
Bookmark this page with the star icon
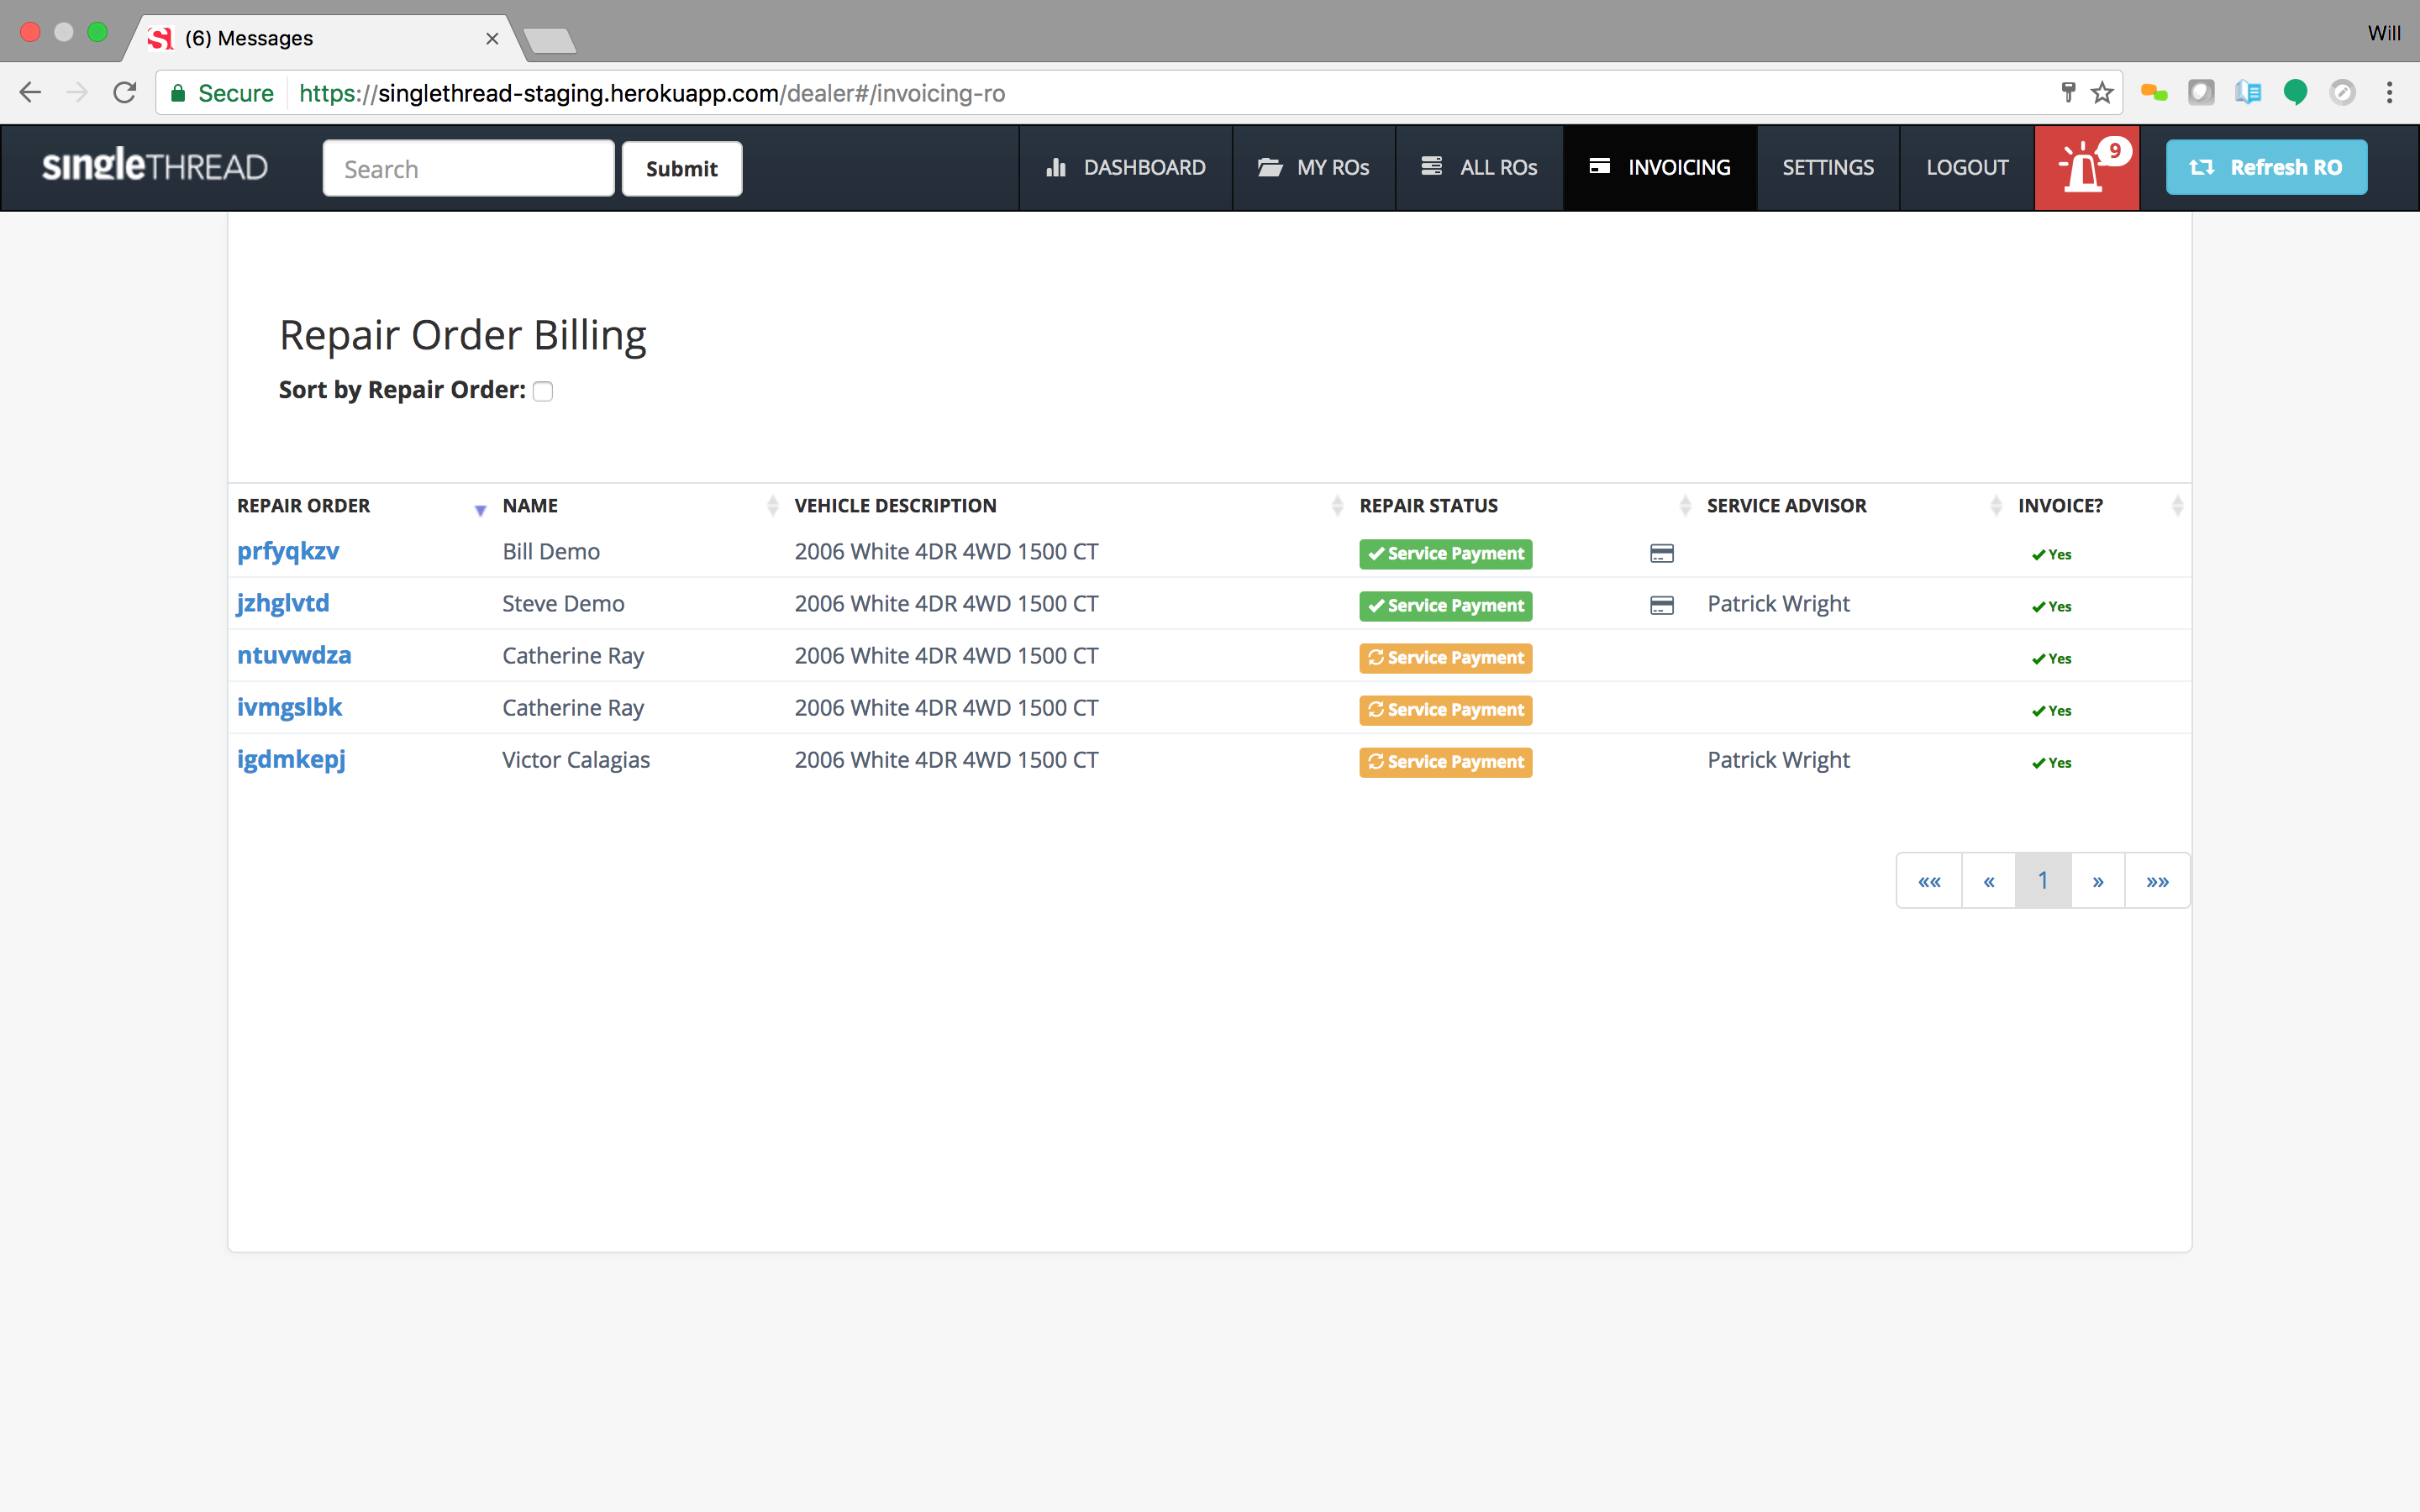(2102, 93)
